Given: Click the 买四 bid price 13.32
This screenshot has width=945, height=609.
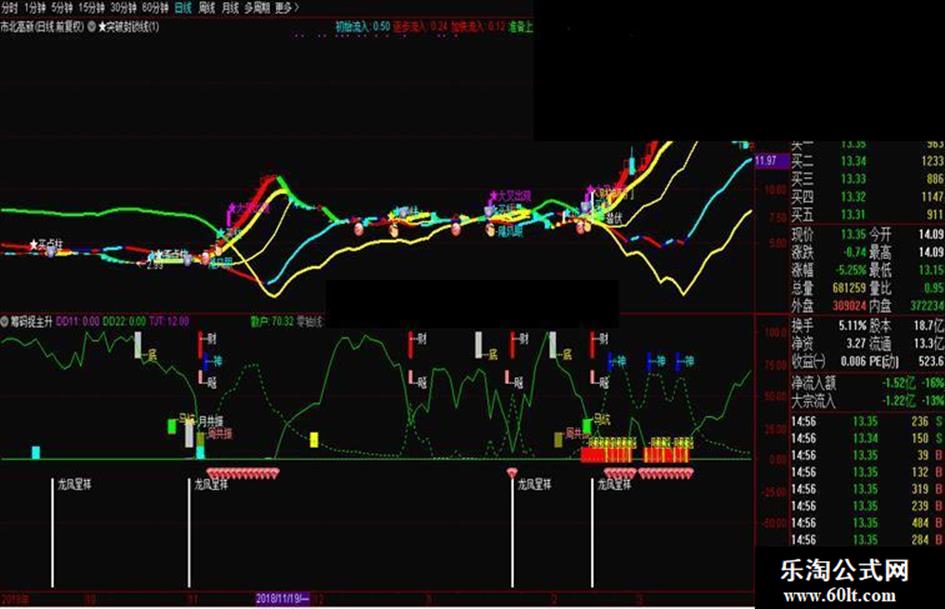Looking at the screenshot, I should (853, 197).
